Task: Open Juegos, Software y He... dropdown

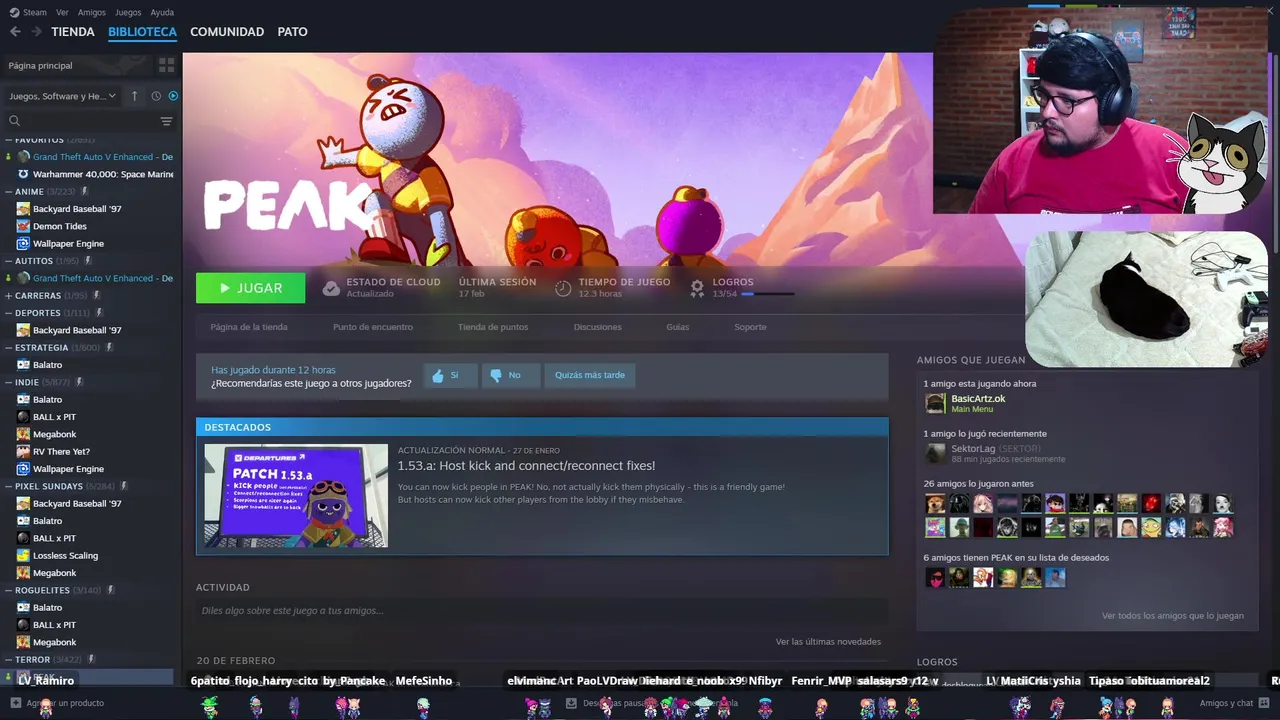Action: pos(62,96)
